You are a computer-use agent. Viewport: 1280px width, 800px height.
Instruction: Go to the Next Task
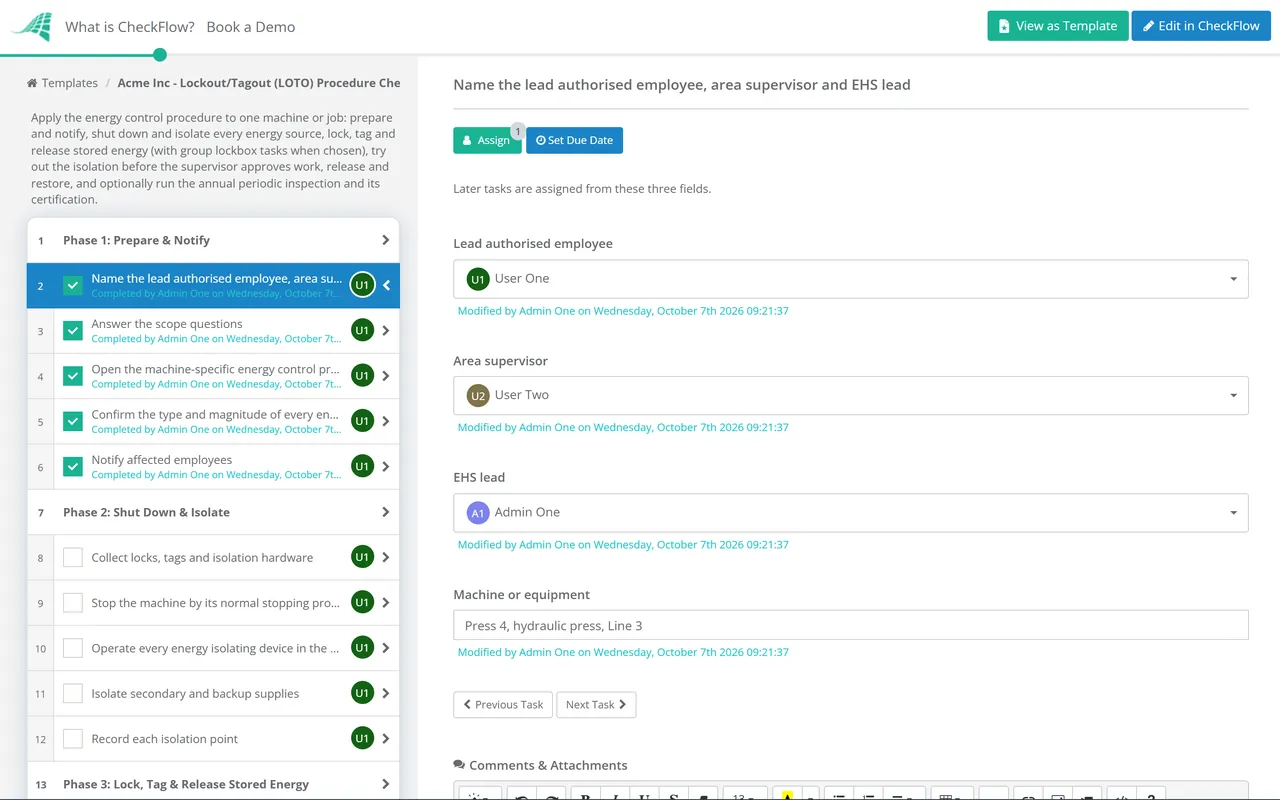(x=596, y=705)
